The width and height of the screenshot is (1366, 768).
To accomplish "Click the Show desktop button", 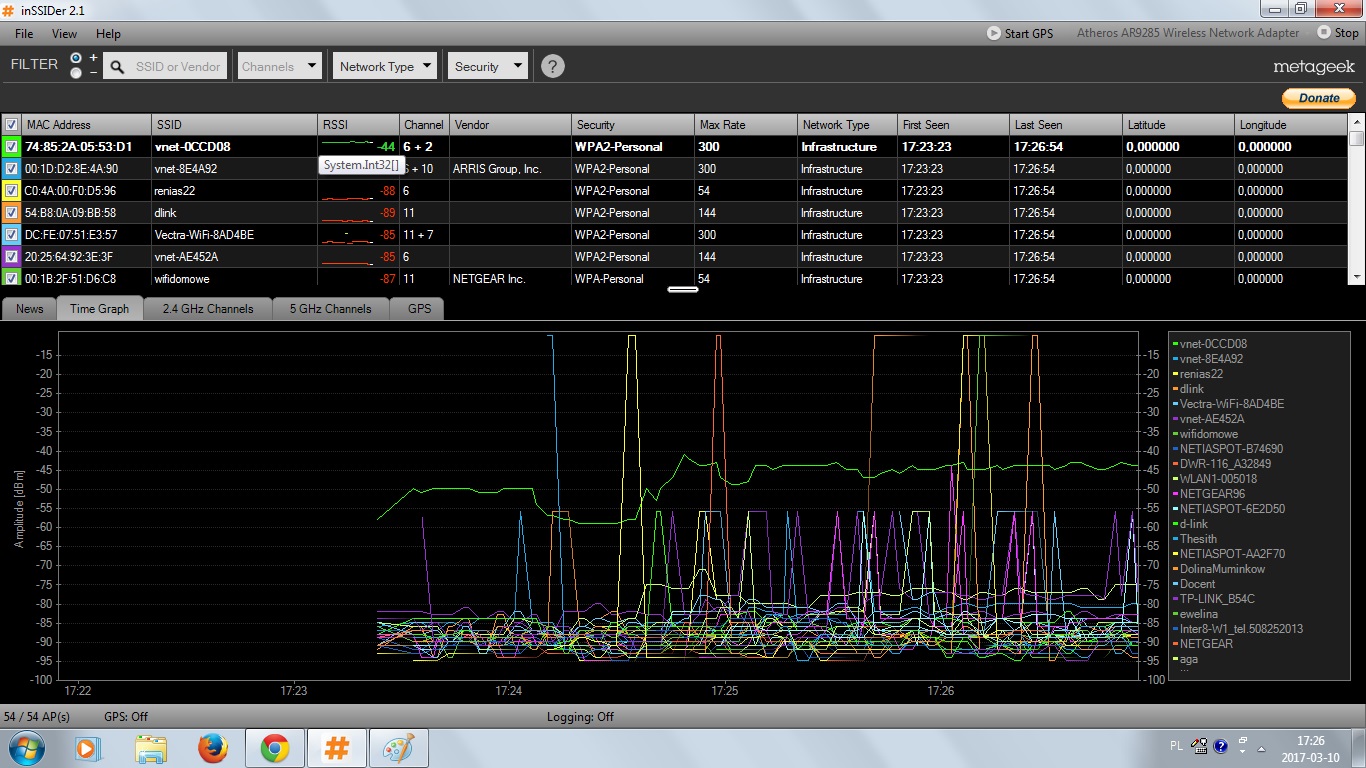I will click(x=1358, y=748).
